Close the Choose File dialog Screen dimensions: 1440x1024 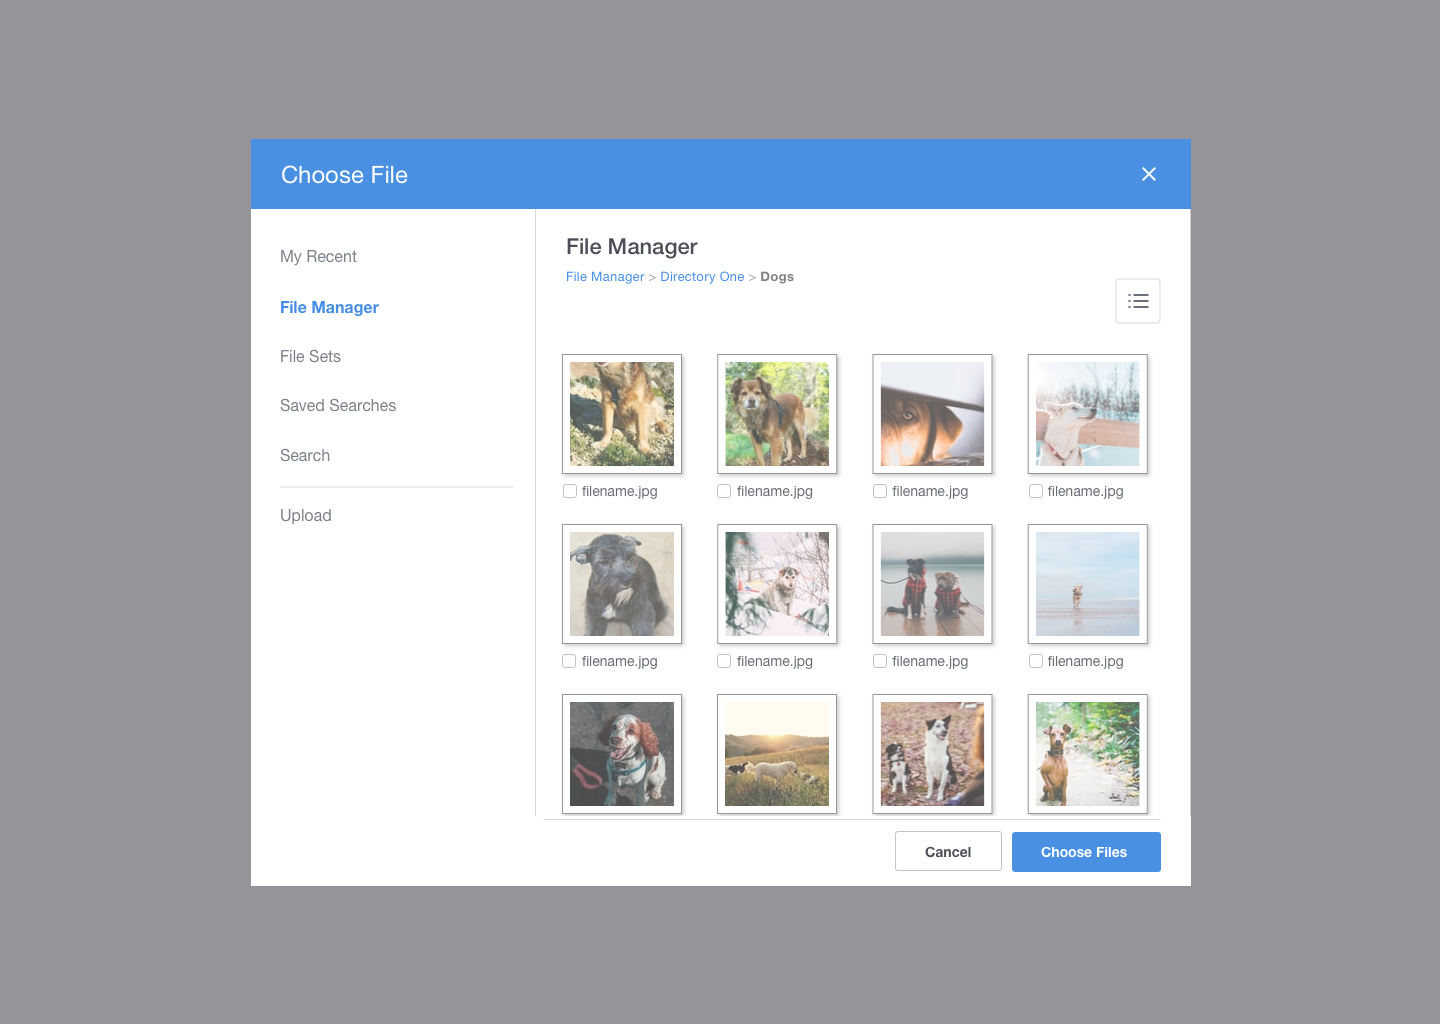pyautogui.click(x=1148, y=174)
